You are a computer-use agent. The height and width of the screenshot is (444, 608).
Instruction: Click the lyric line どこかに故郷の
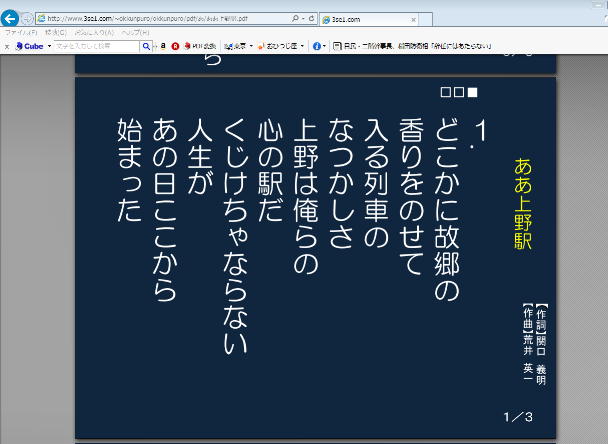click(447, 210)
